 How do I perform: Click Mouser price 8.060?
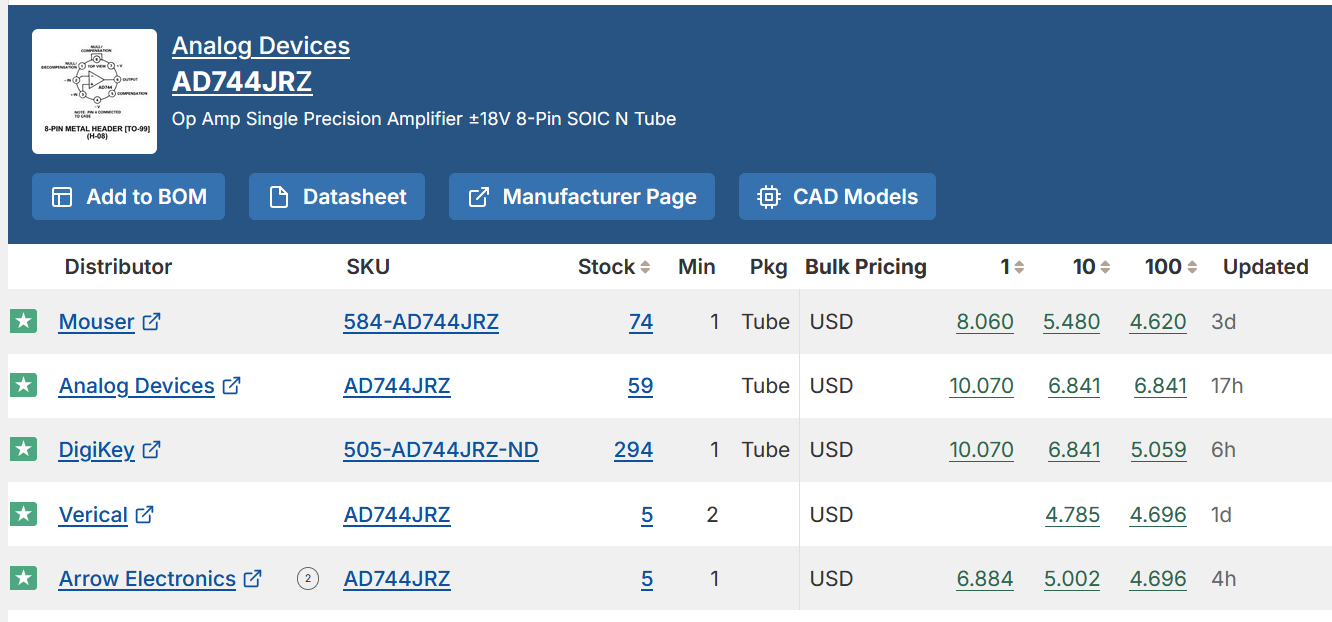(985, 322)
